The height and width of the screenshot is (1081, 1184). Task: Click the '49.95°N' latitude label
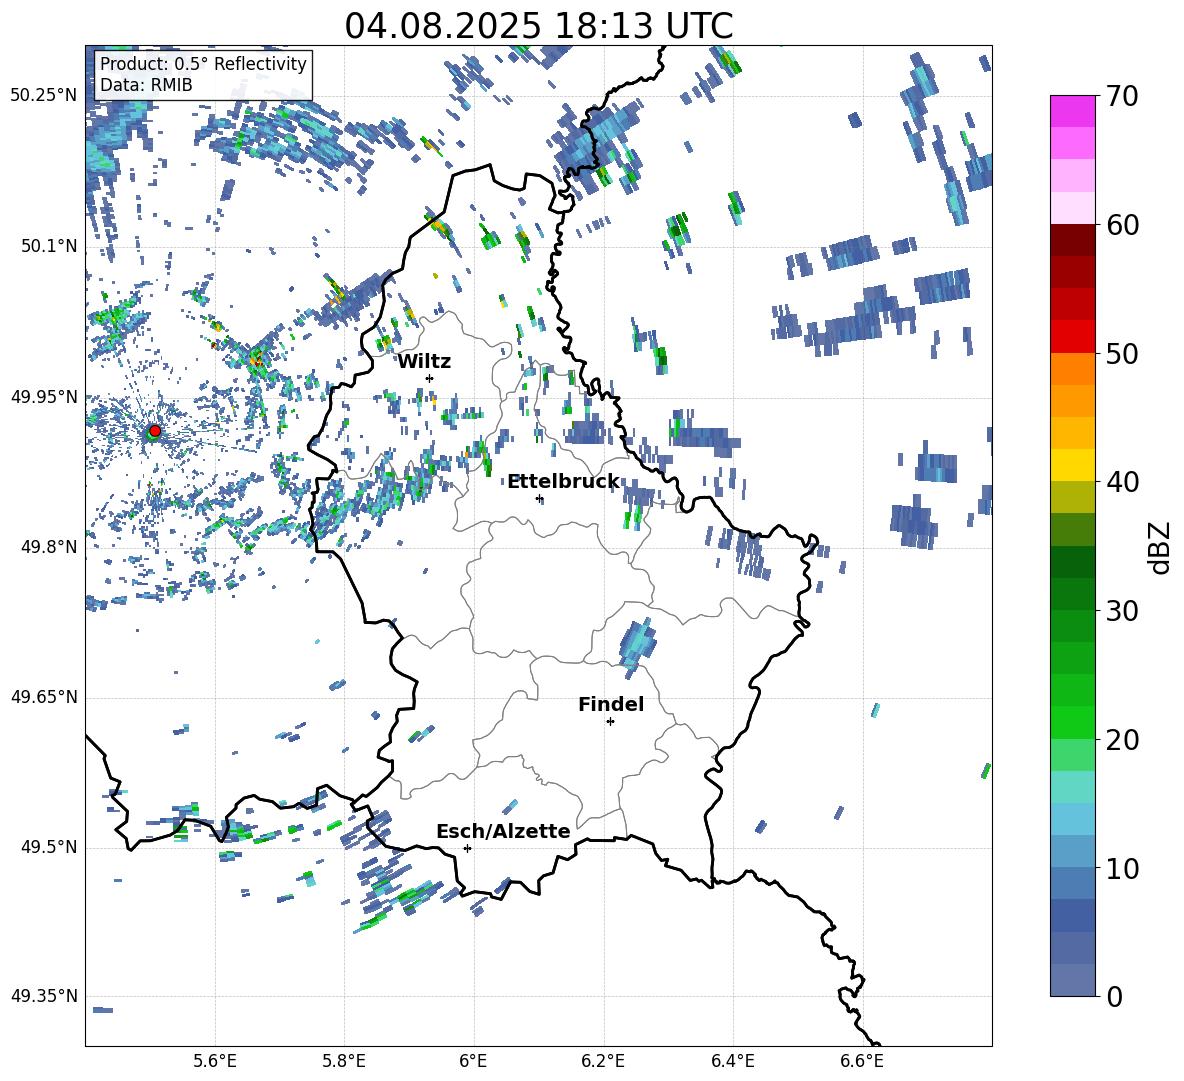[44, 397]
